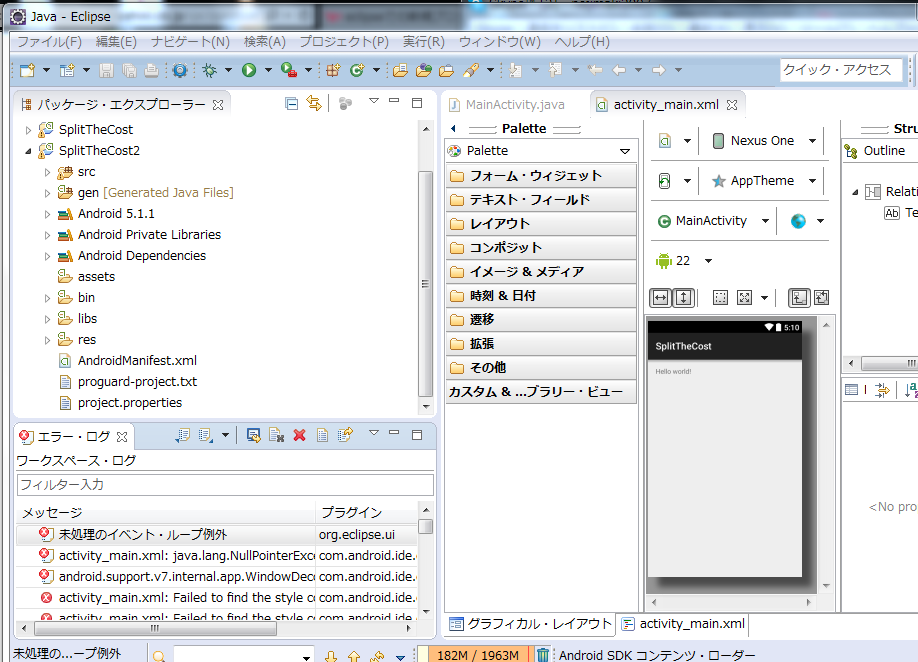Toggle vertical fill height button in layout toolbar
Viewport: 918px width, 662px height.
point(683,298)
